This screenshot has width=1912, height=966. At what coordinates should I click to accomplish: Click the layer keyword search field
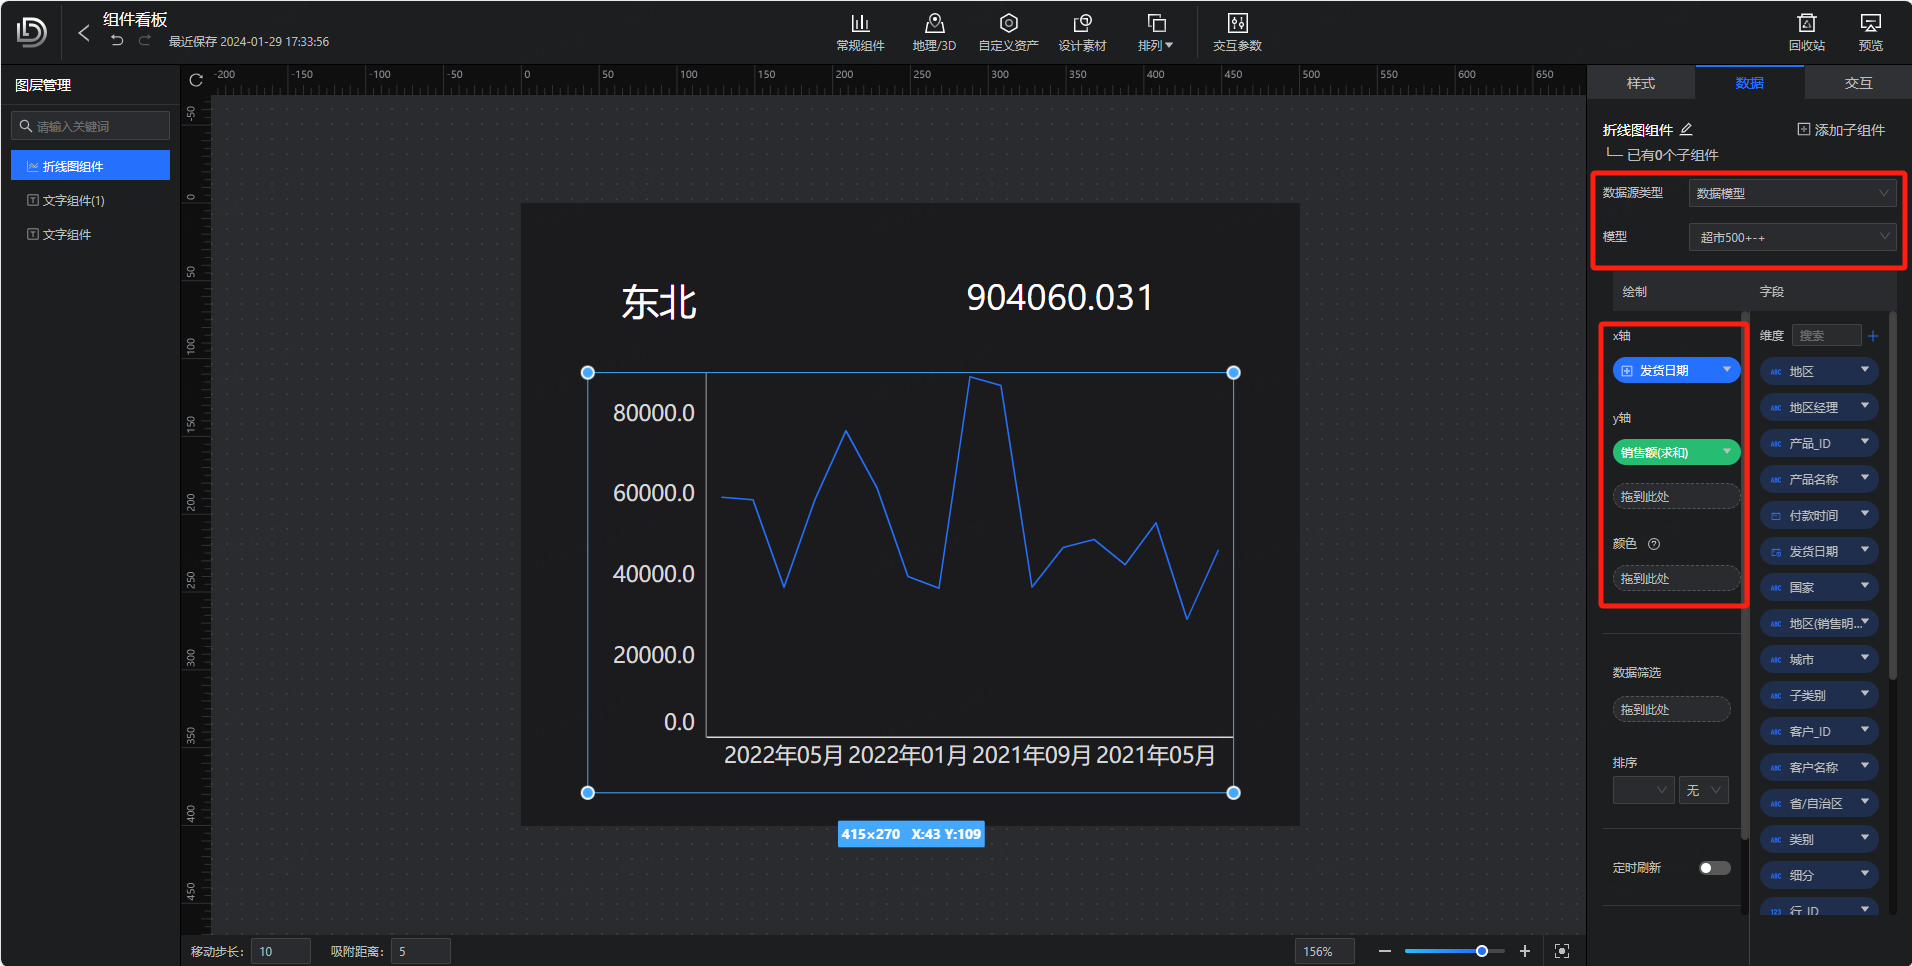point(91,126)
